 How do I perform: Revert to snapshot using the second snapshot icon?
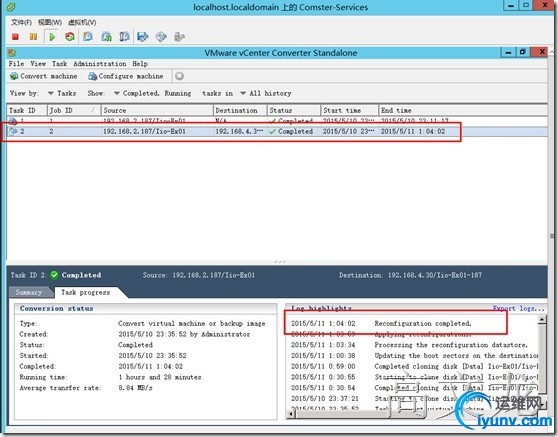[x=106, y=37]
